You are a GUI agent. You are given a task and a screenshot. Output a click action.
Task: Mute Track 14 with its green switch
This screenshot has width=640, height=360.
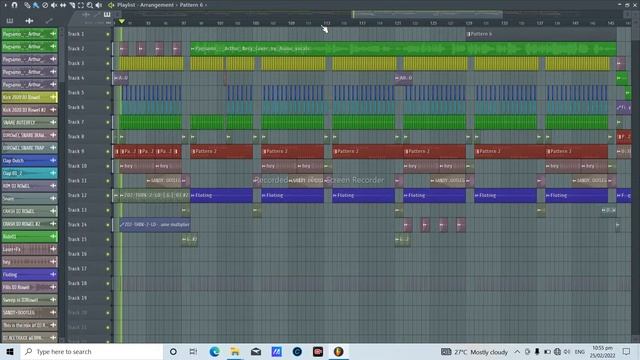(x=108, y=225)
